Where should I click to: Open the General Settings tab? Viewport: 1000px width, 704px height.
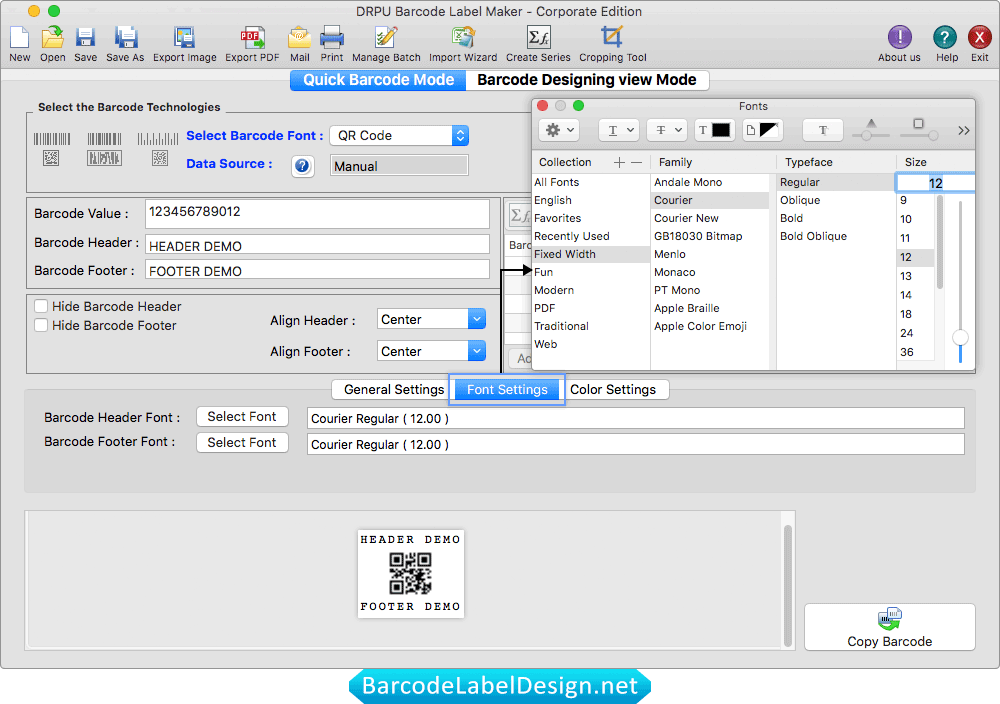point(393,390)
